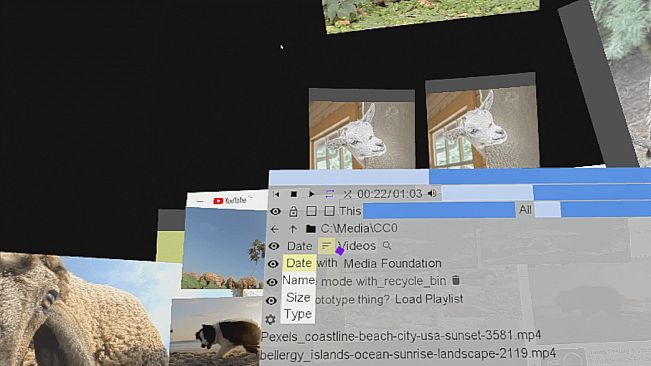Image resolution: width=651 pixels, height=366 pixels.
Task: Open settings with the gear icon
Action: [270, 320]
